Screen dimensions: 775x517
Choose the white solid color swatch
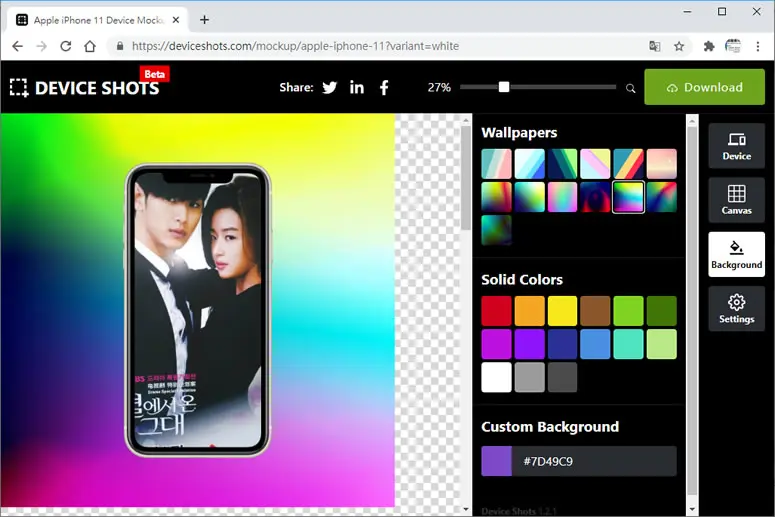[x=496, y=377]
